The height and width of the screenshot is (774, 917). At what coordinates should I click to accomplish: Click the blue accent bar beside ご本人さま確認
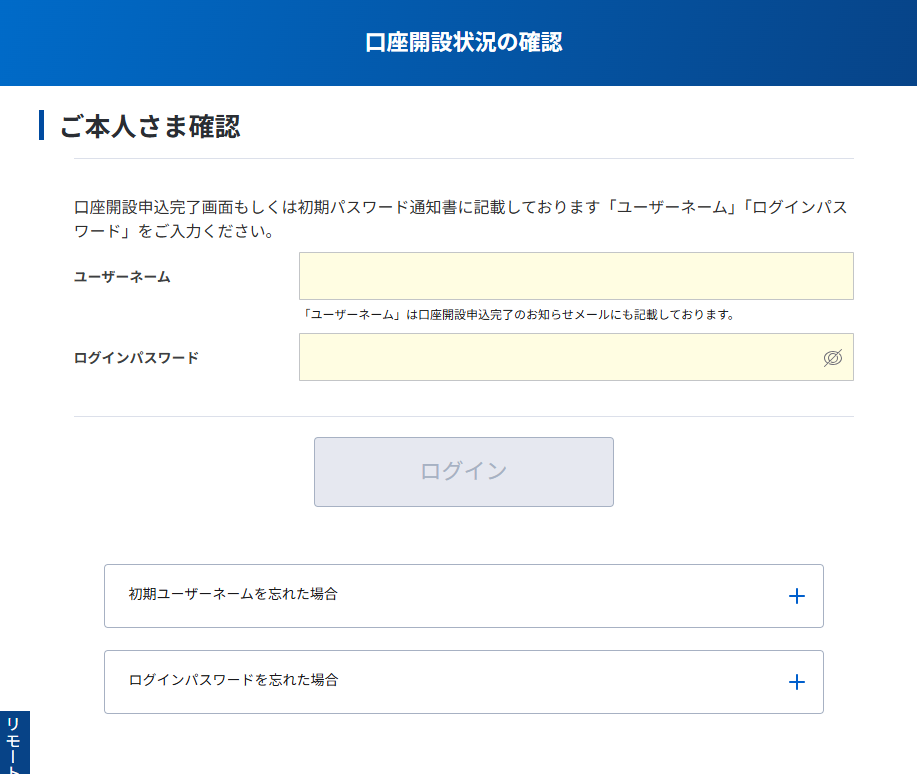tap(42, 126)
